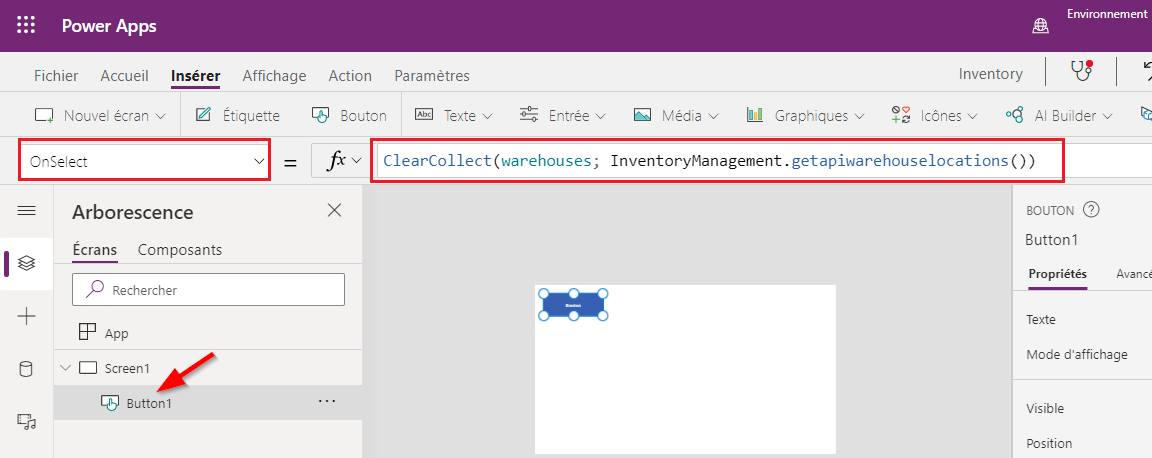The image size is (1152, 458).
Task: Insert an Étiquette control
Action: pyautogui.click(x=238, y=115)
